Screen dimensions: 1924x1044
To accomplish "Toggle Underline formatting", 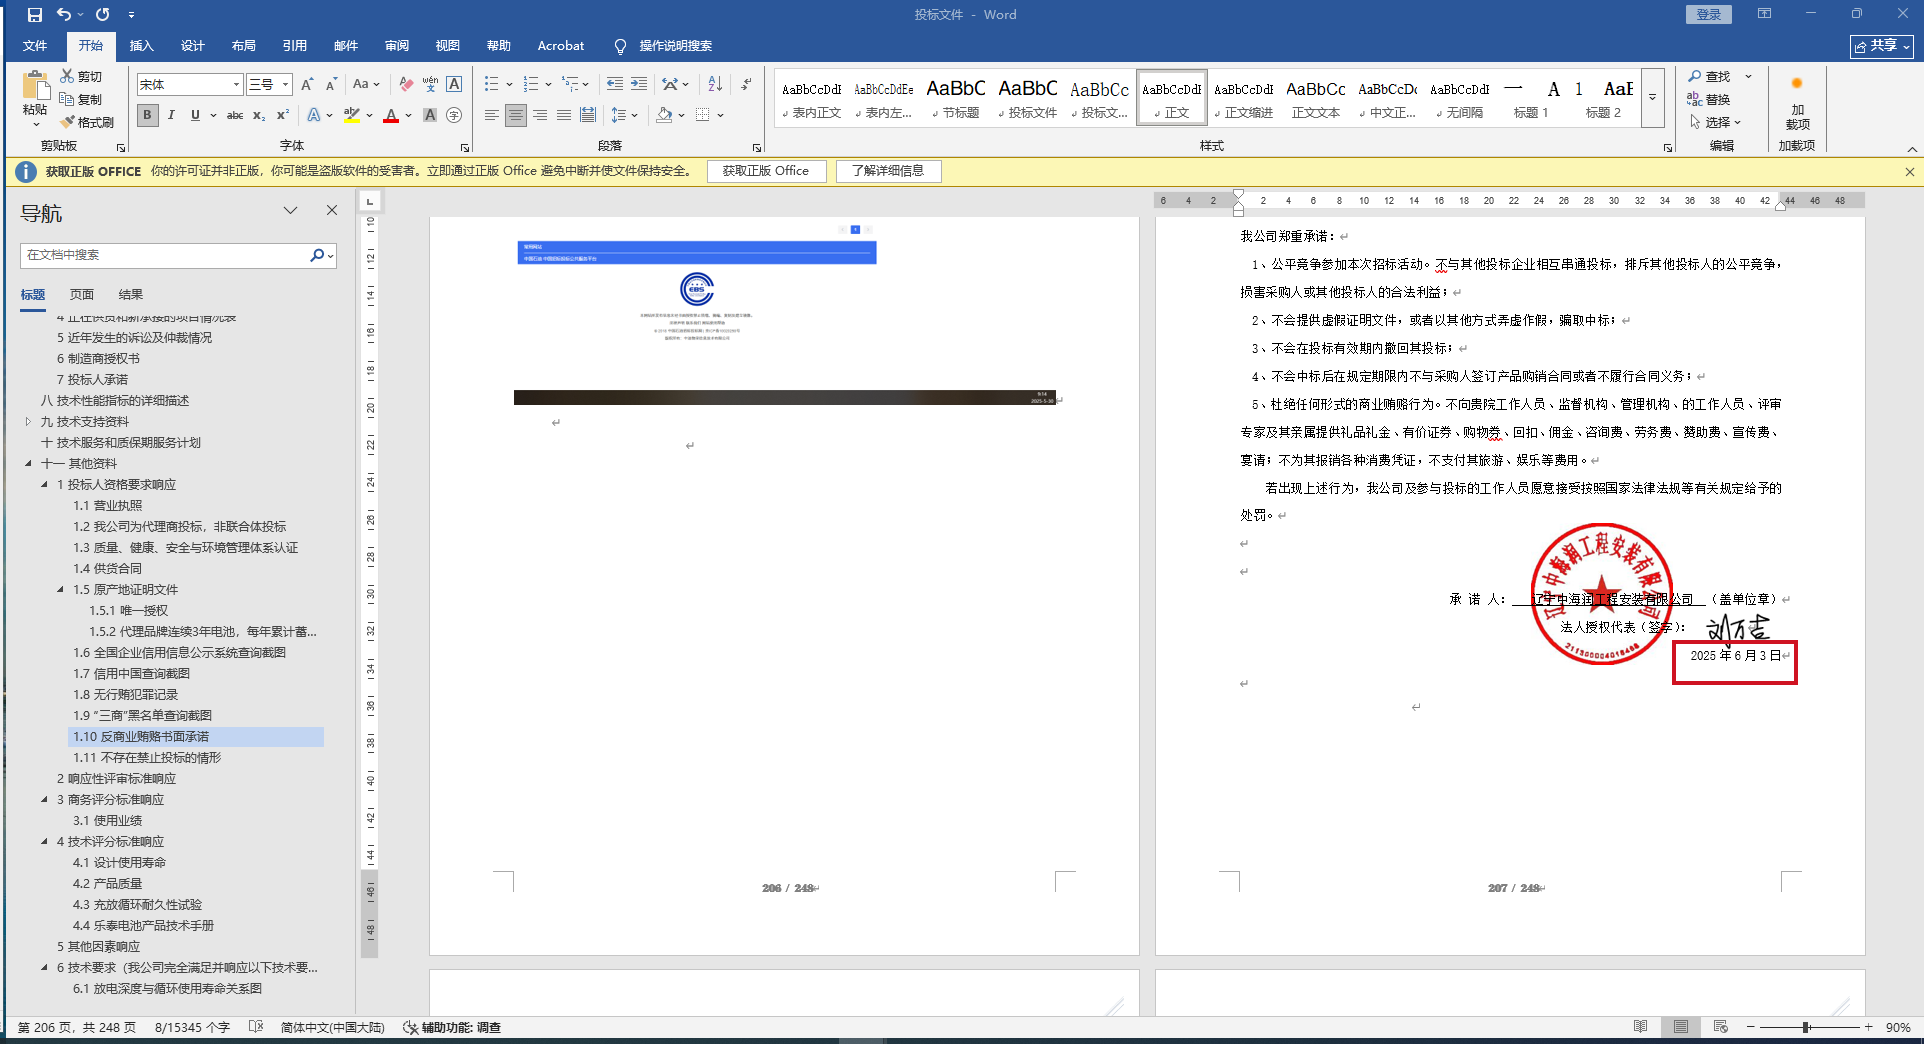I will (x=195, y=115).
